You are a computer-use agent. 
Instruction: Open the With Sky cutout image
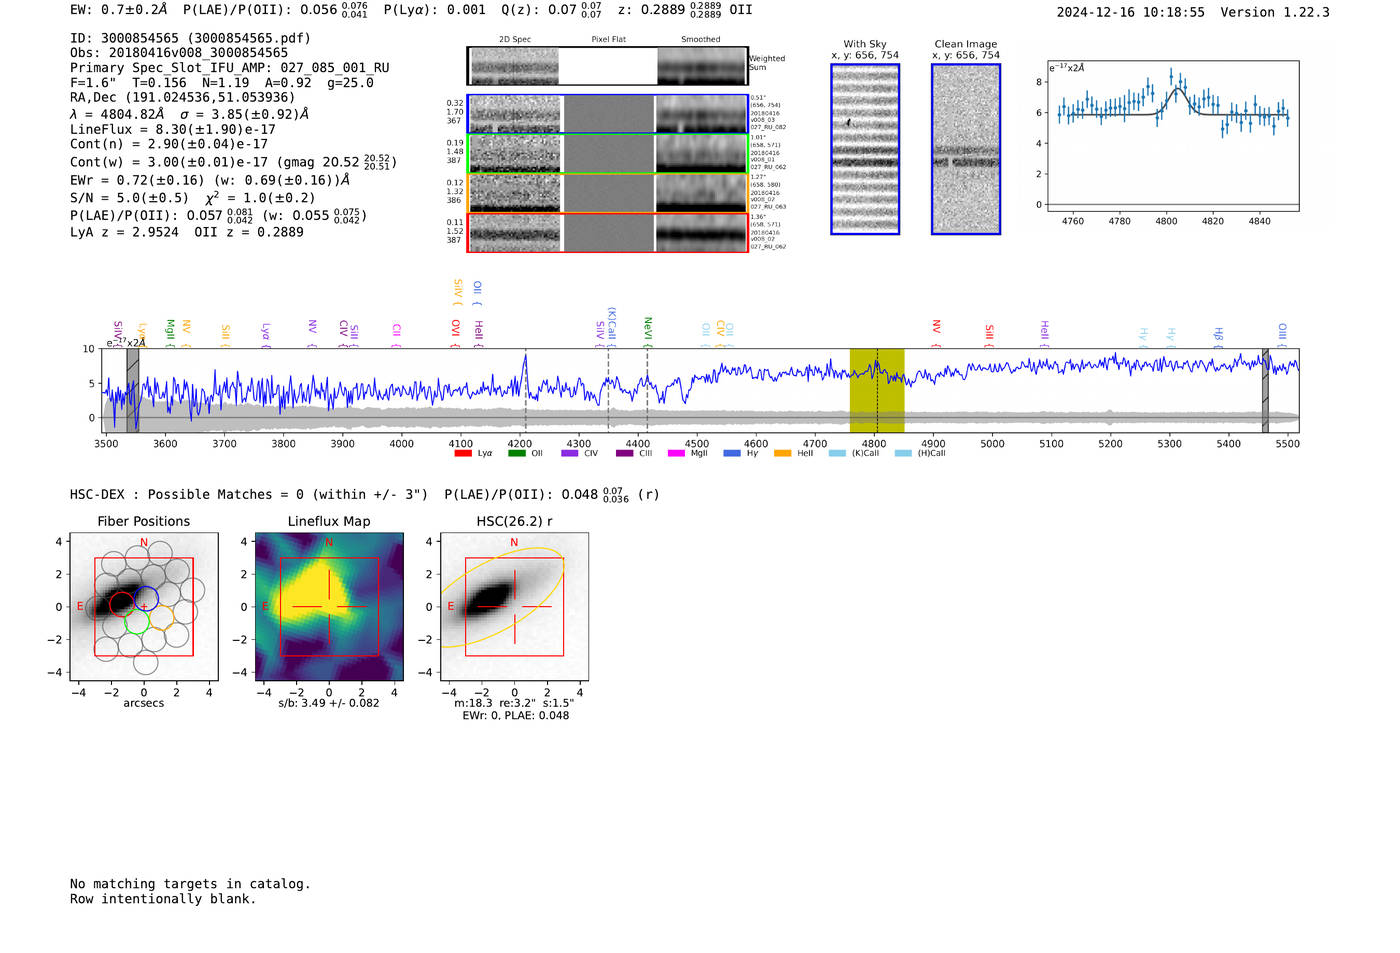(865, 149)
